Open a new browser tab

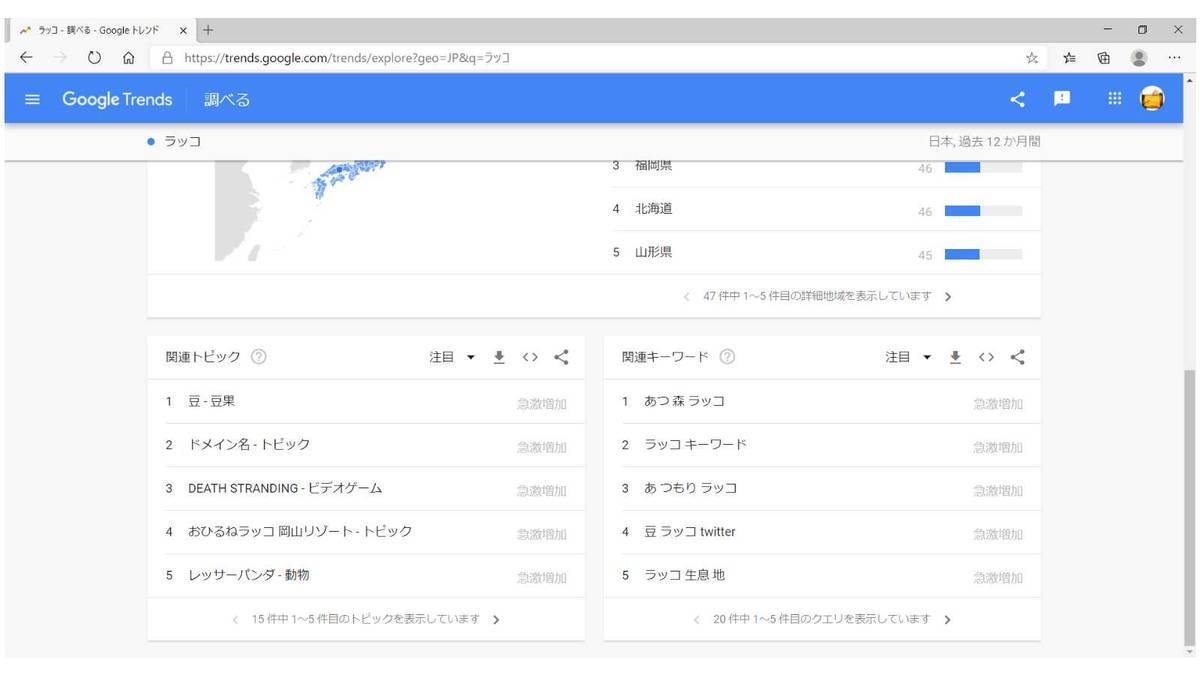pyautogui.click(x=208, y=30)
